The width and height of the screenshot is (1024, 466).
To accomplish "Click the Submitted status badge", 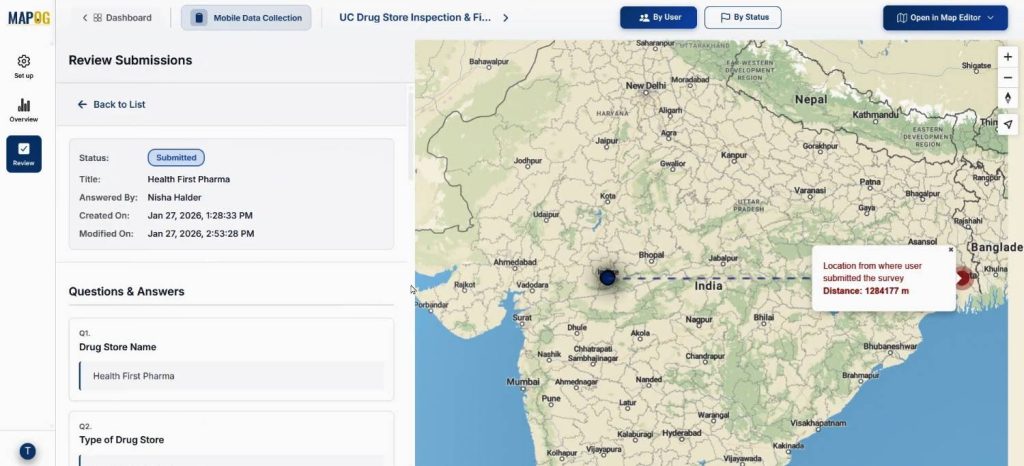I will (176, 157).
